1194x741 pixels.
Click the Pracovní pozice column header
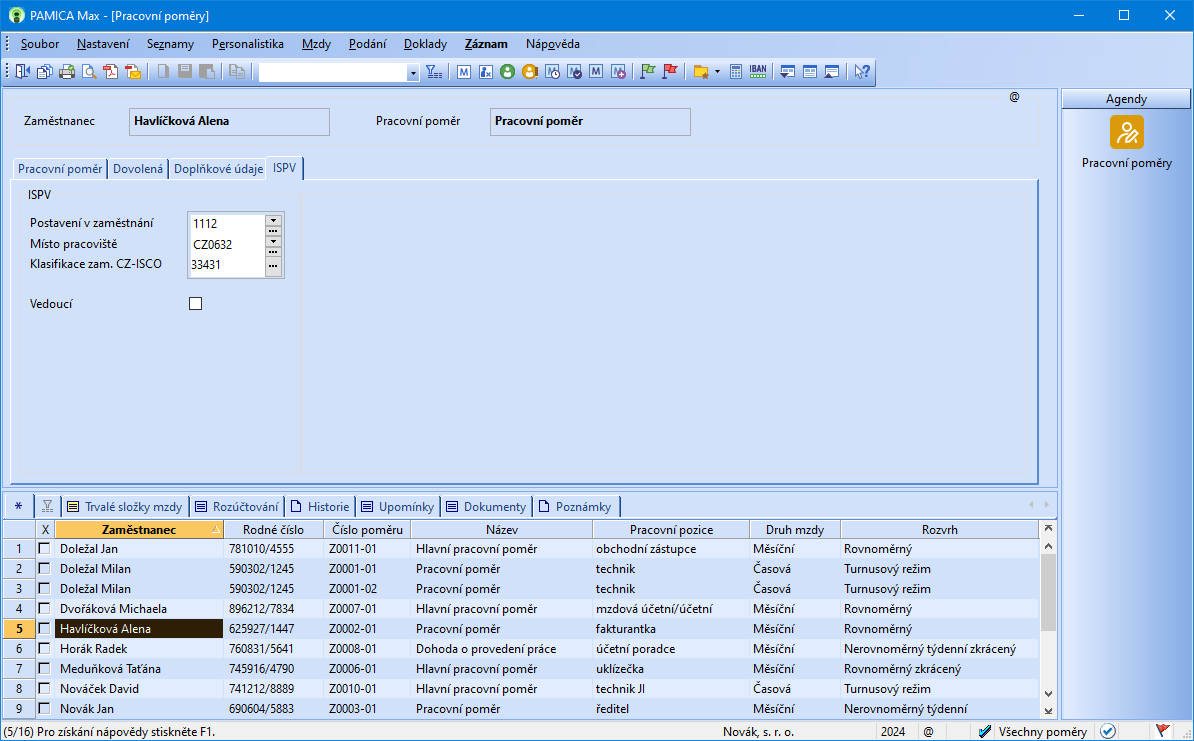[671, 529]
